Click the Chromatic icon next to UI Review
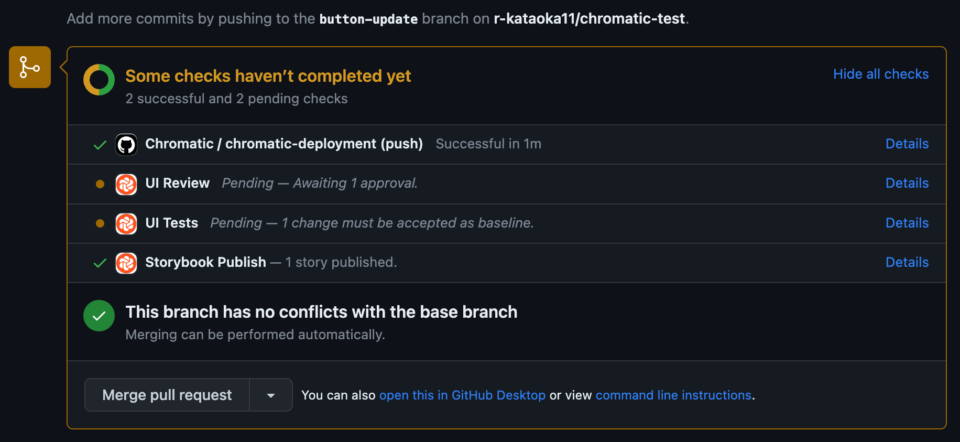 pyautogui.click(x=126, y=184)
